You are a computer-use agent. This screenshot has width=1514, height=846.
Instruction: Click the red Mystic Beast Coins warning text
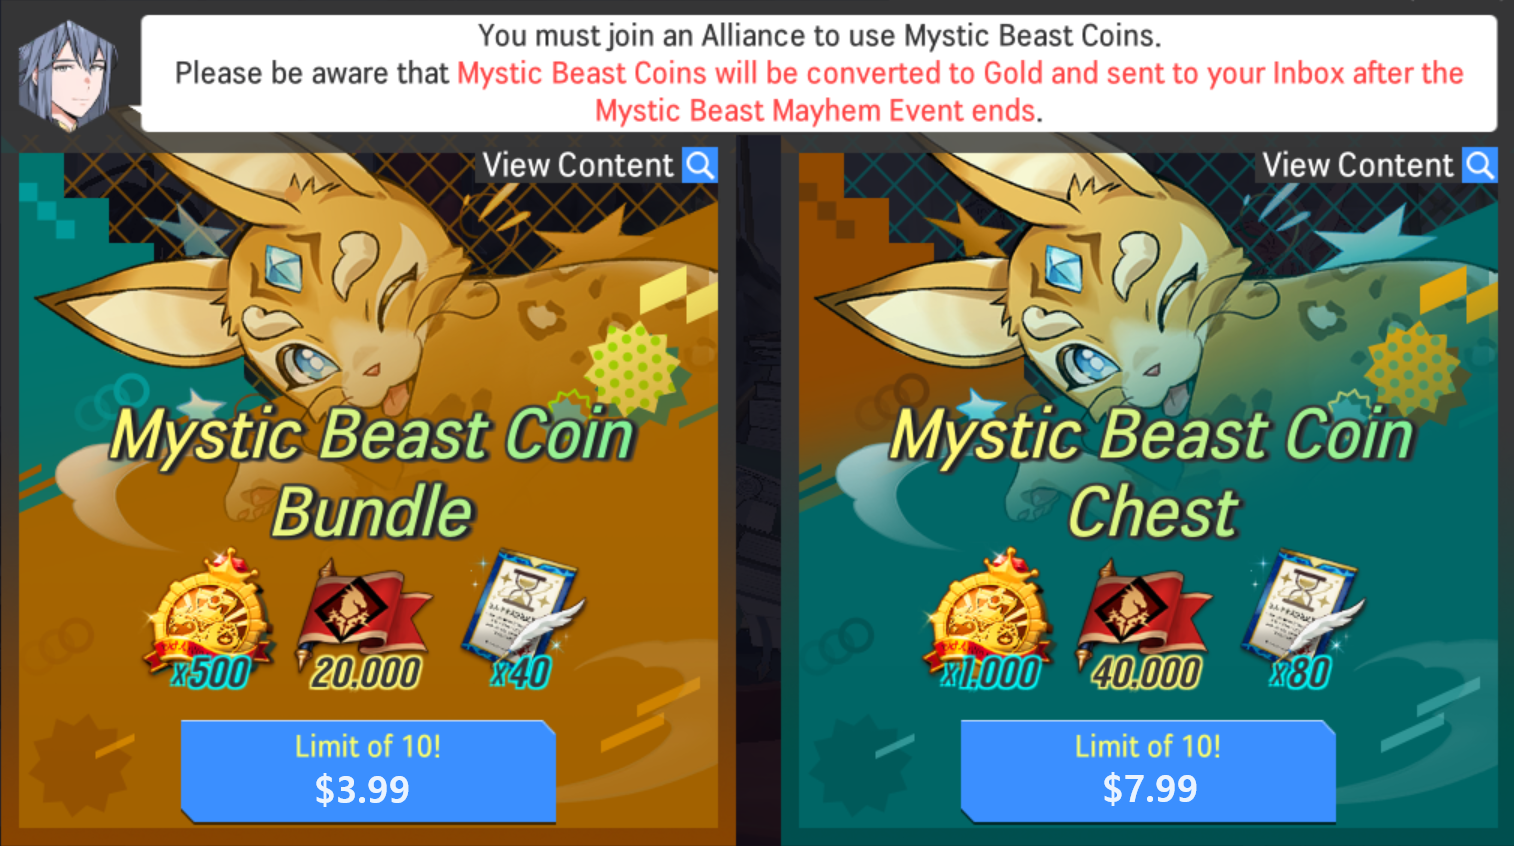pos(960,91)
